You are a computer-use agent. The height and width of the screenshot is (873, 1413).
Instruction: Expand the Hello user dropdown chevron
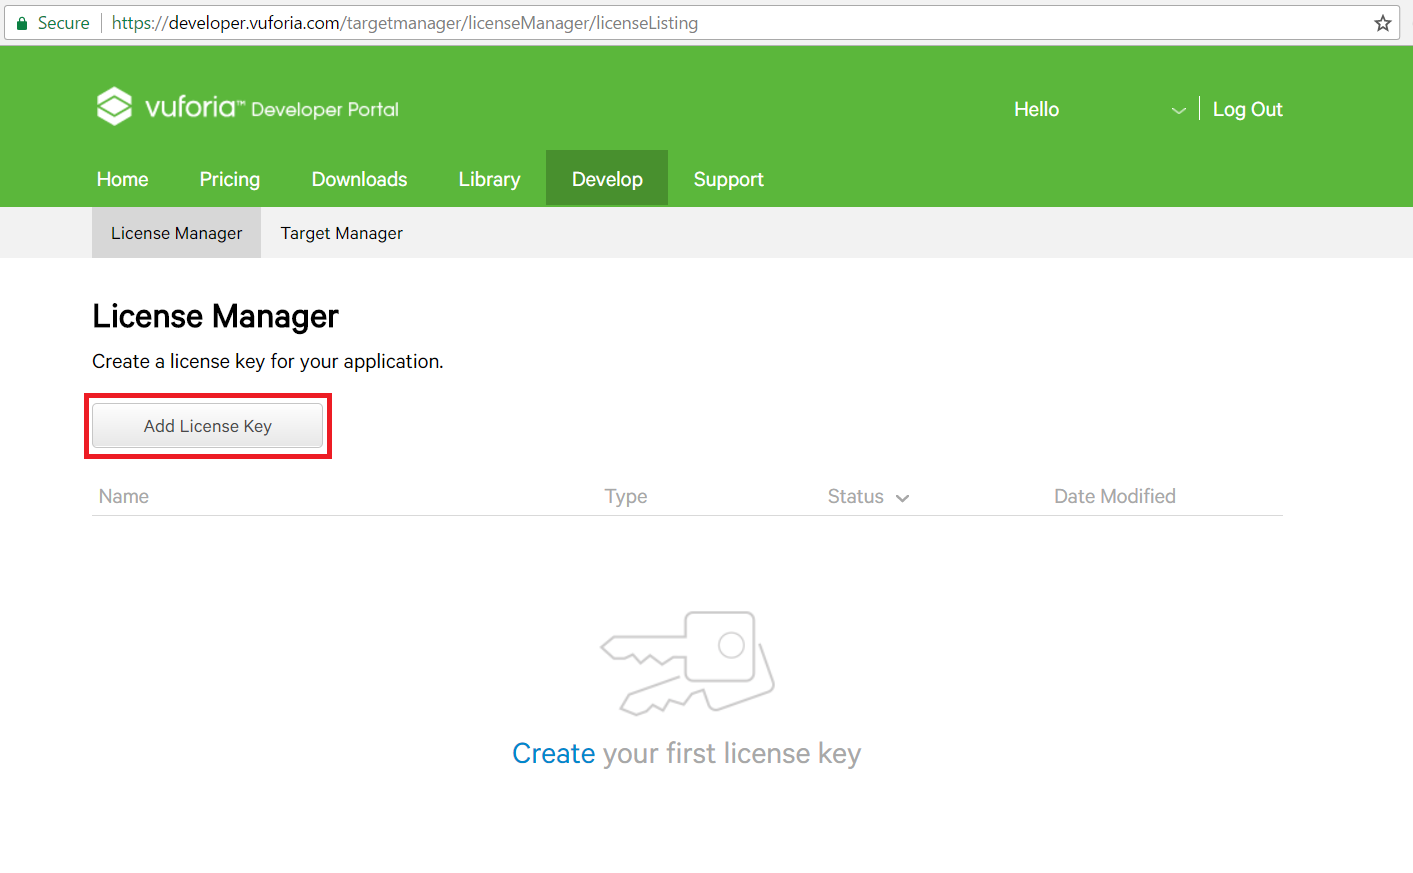[x=1179, y=110]
